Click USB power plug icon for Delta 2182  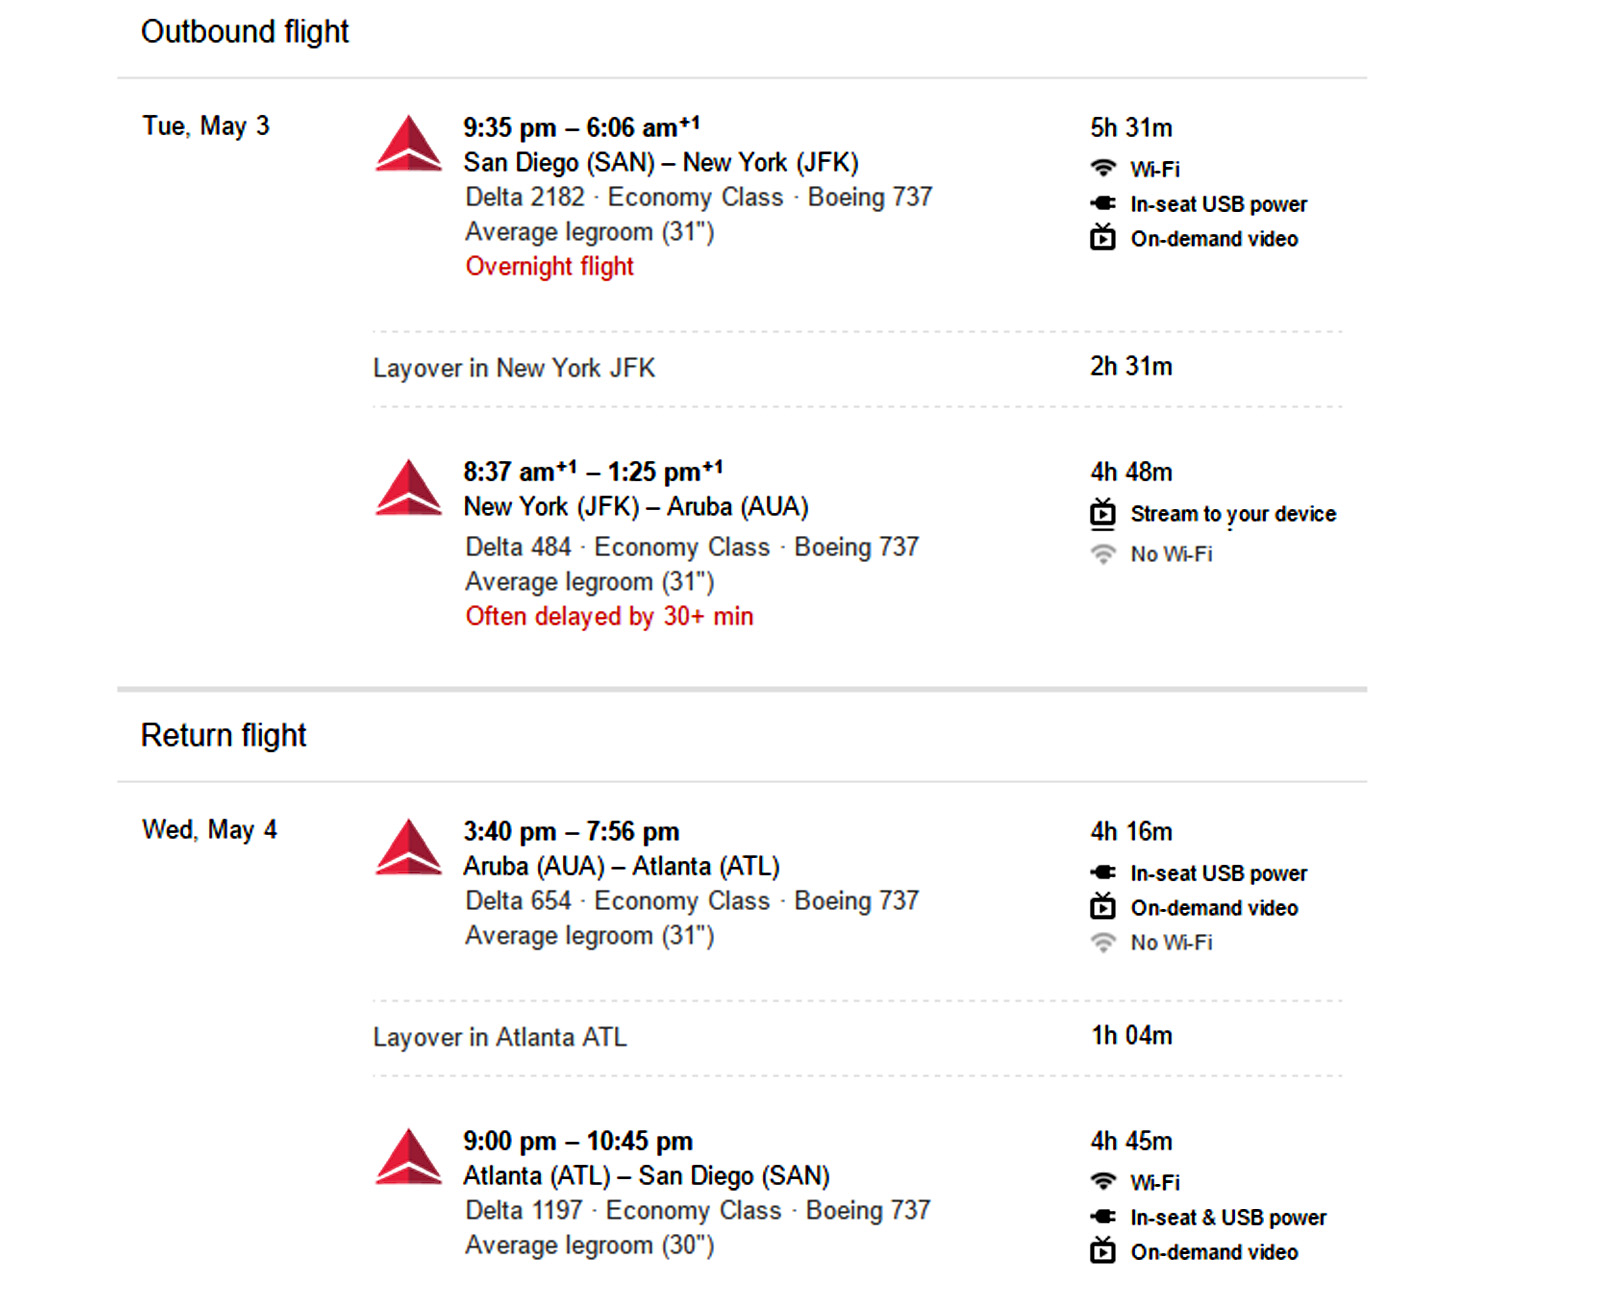tap(1103, 204)
